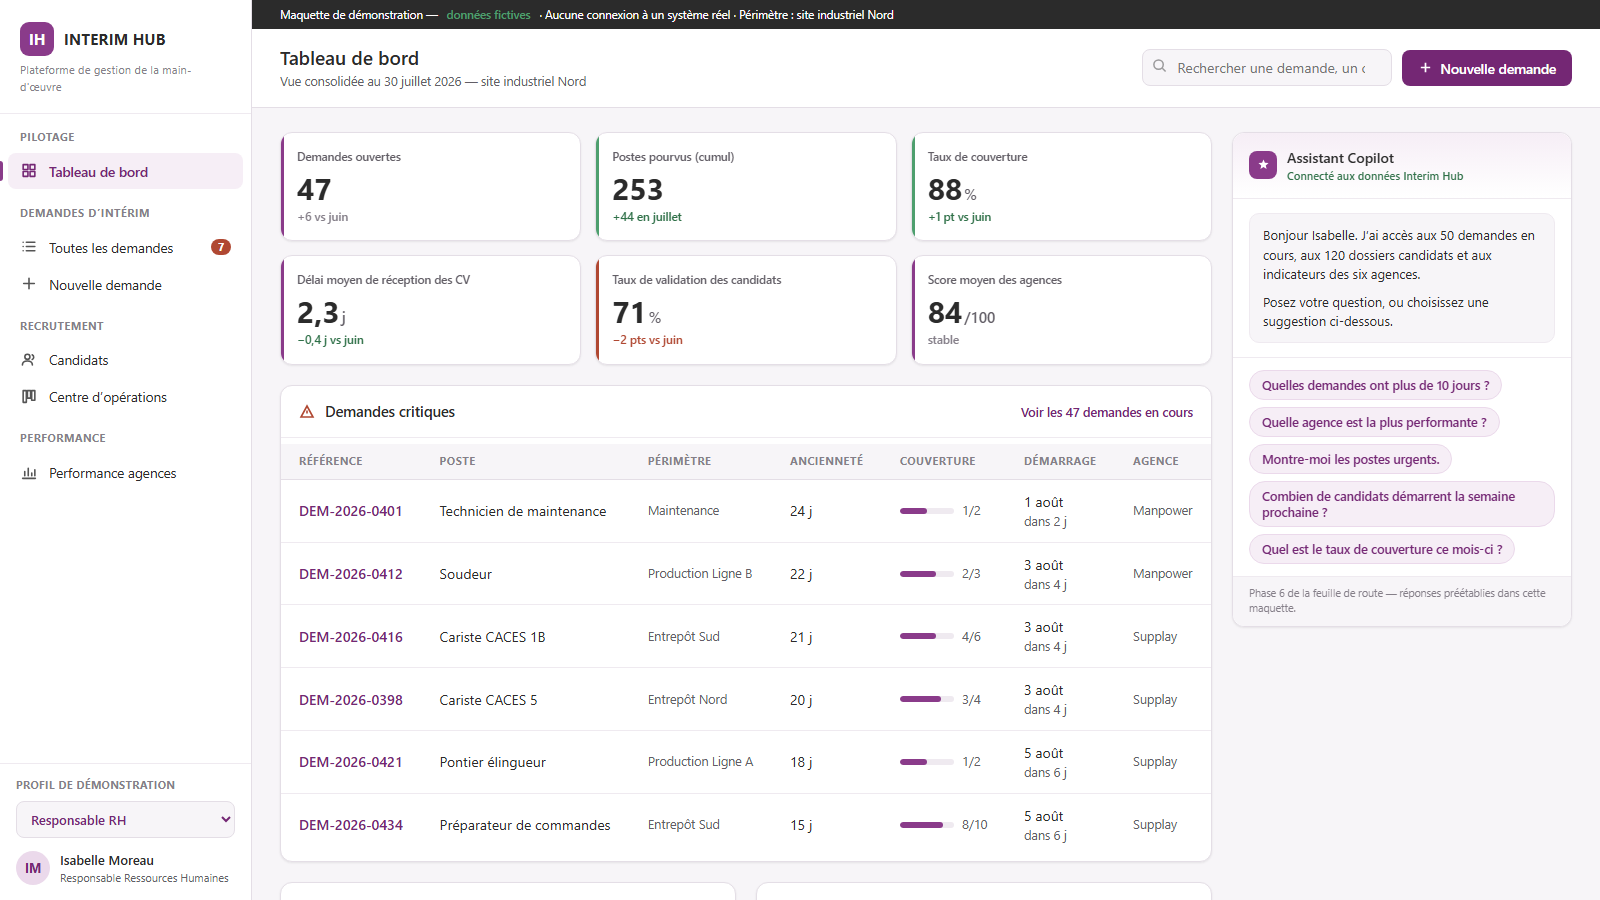
Task: Open reference DEM-2026-0398
Action: coord(350,700)
